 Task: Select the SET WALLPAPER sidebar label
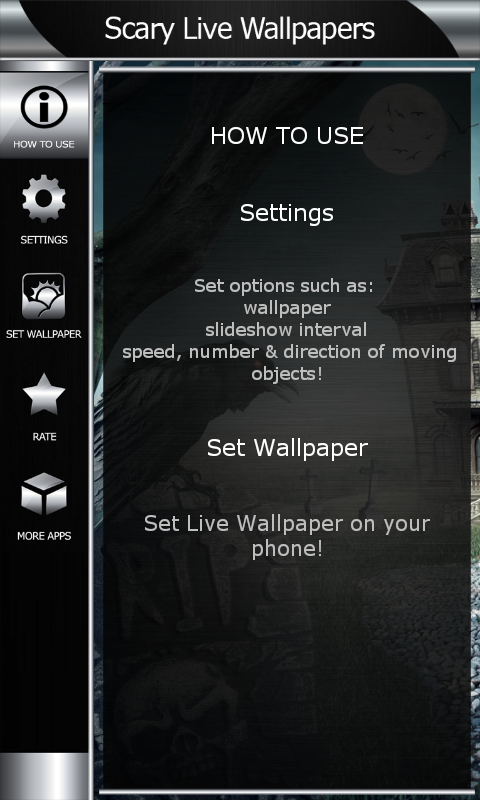[x=44, y=335]
